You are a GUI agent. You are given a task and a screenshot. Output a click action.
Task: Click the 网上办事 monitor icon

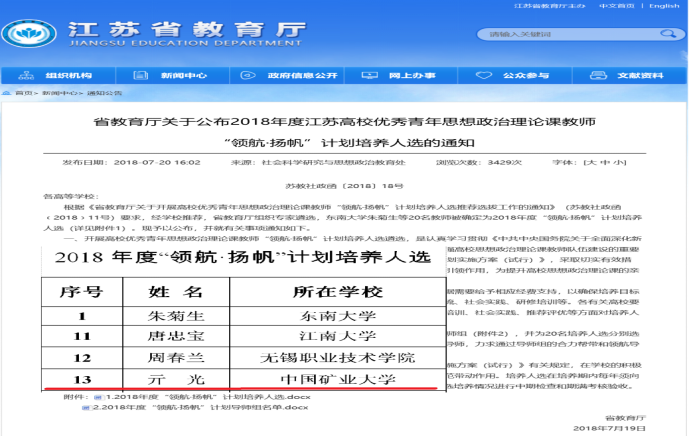370,76
